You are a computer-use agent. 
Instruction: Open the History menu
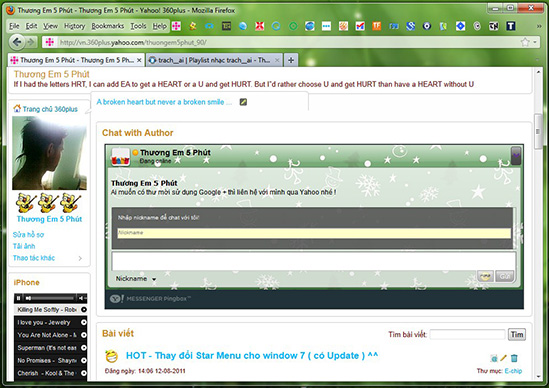(x=75, y=26)
